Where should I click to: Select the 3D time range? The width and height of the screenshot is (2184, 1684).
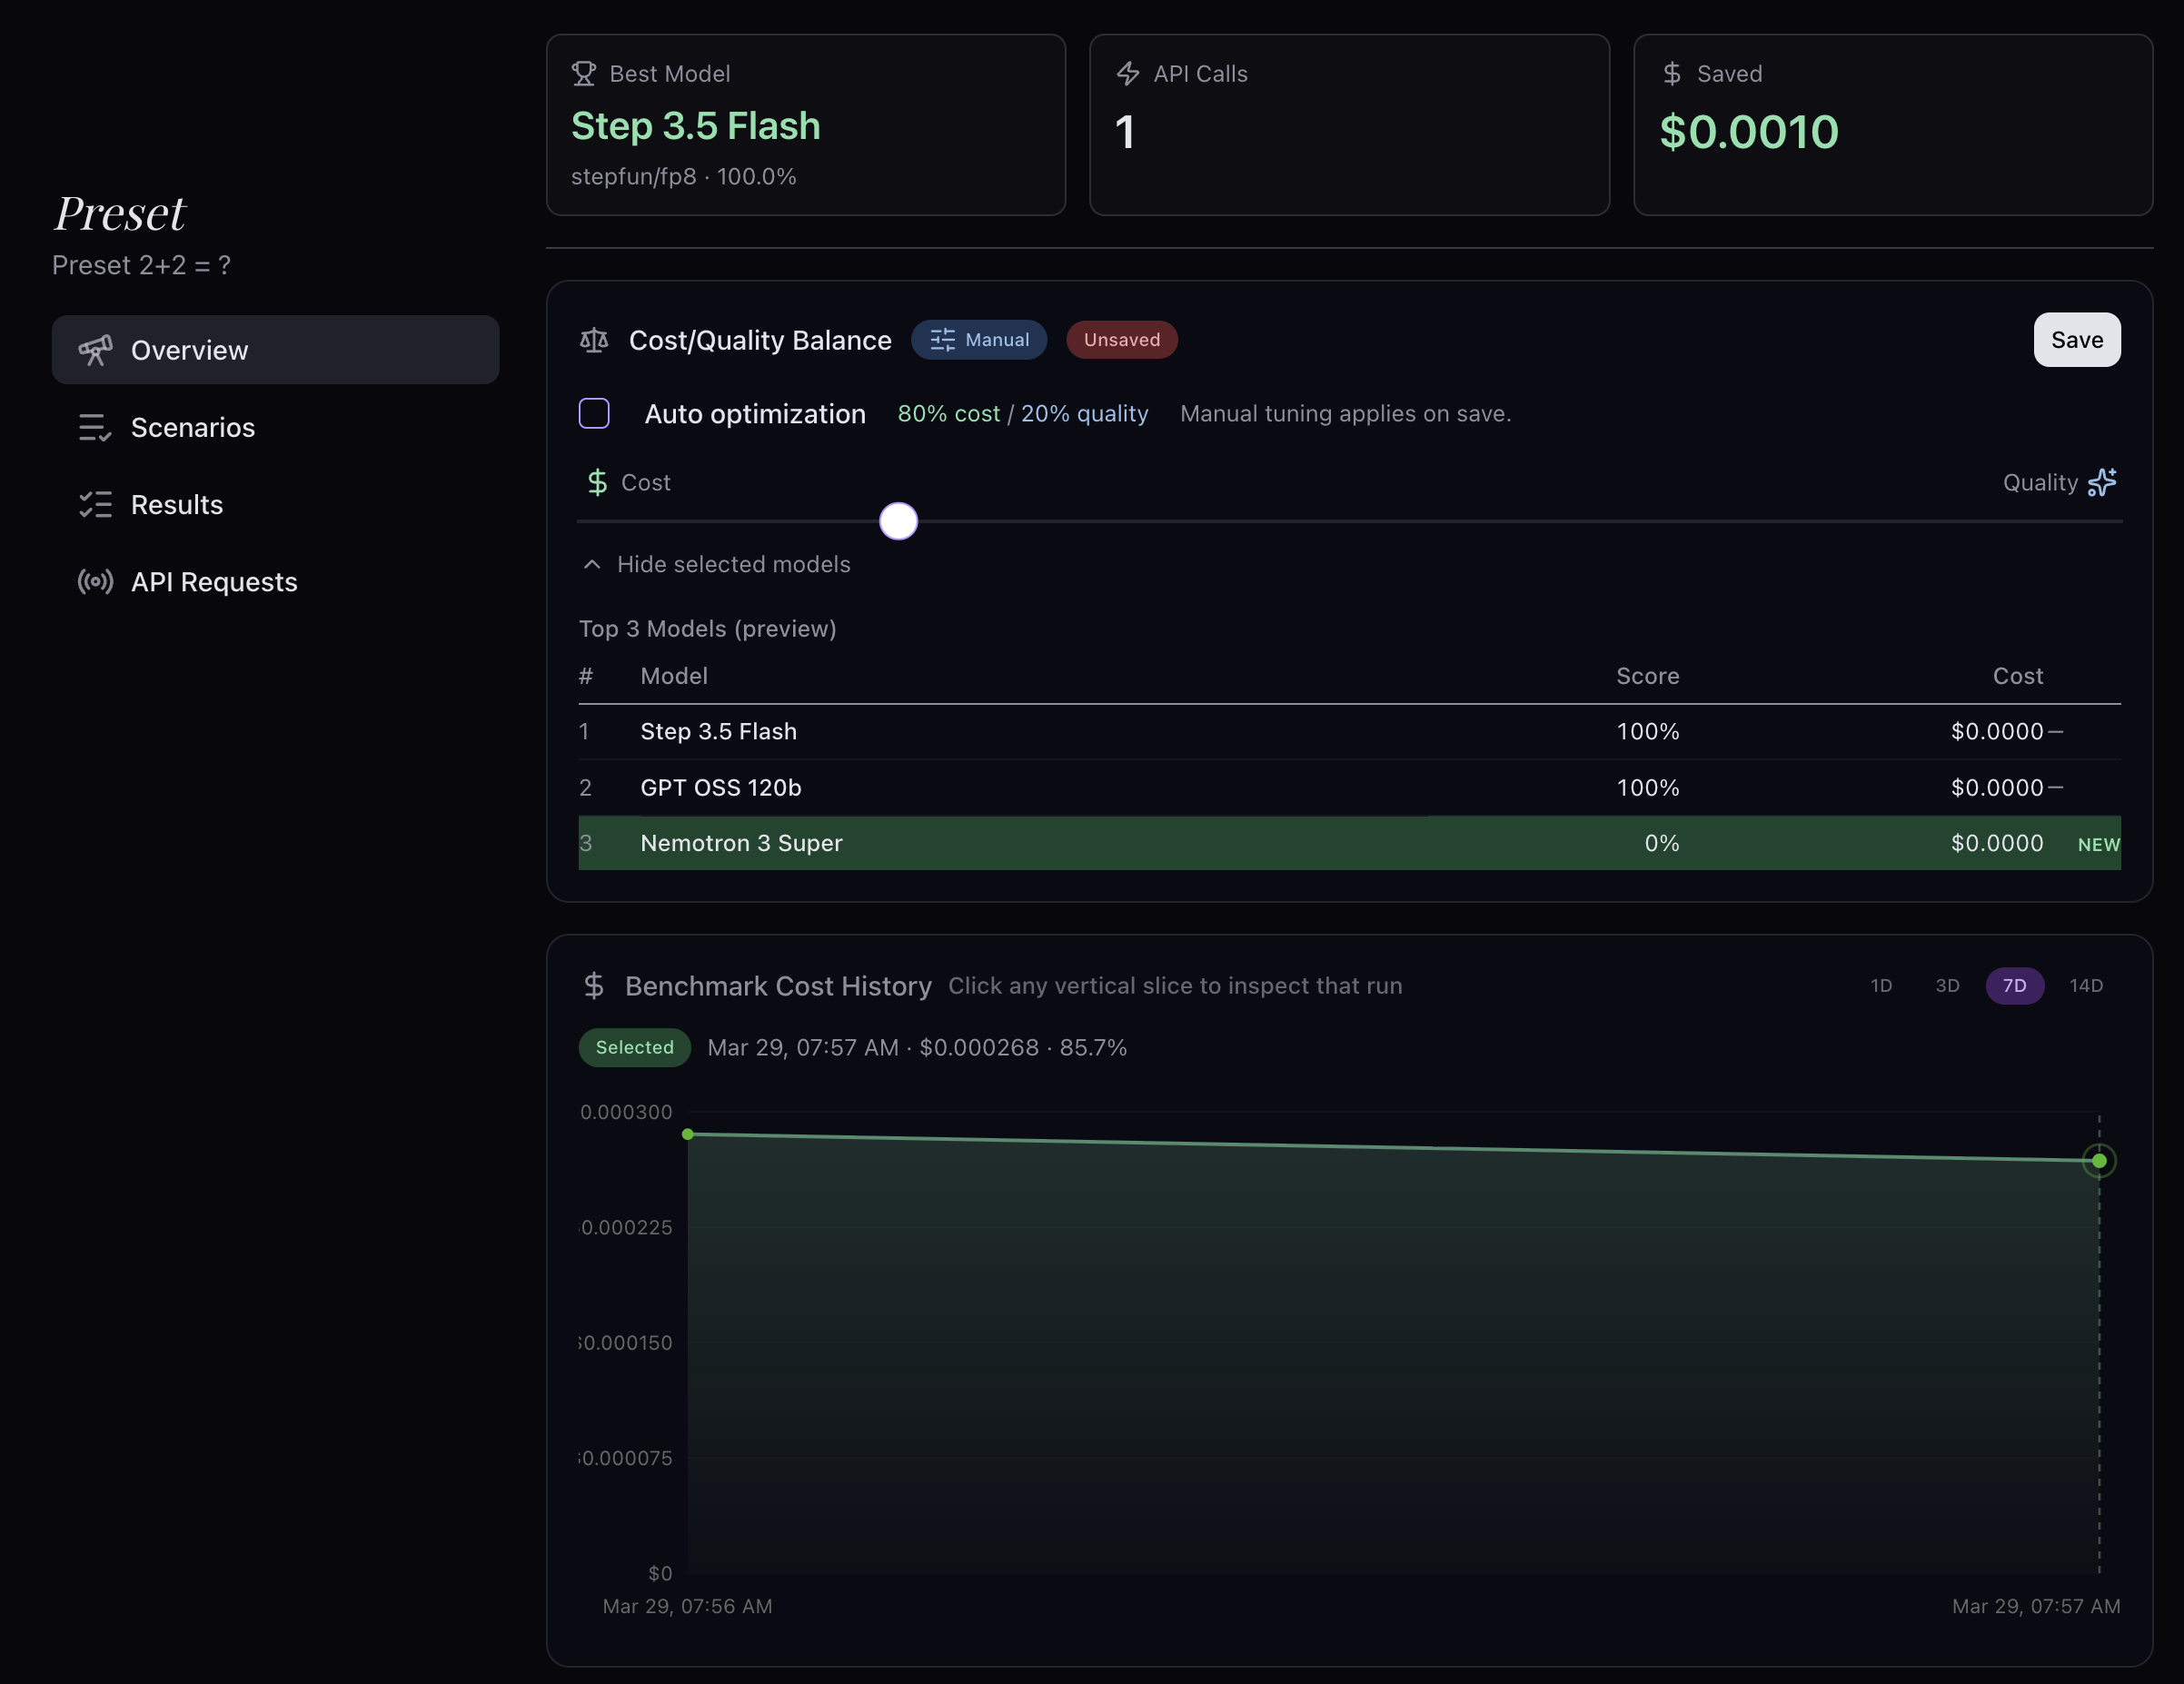[x=1947, y=985]
